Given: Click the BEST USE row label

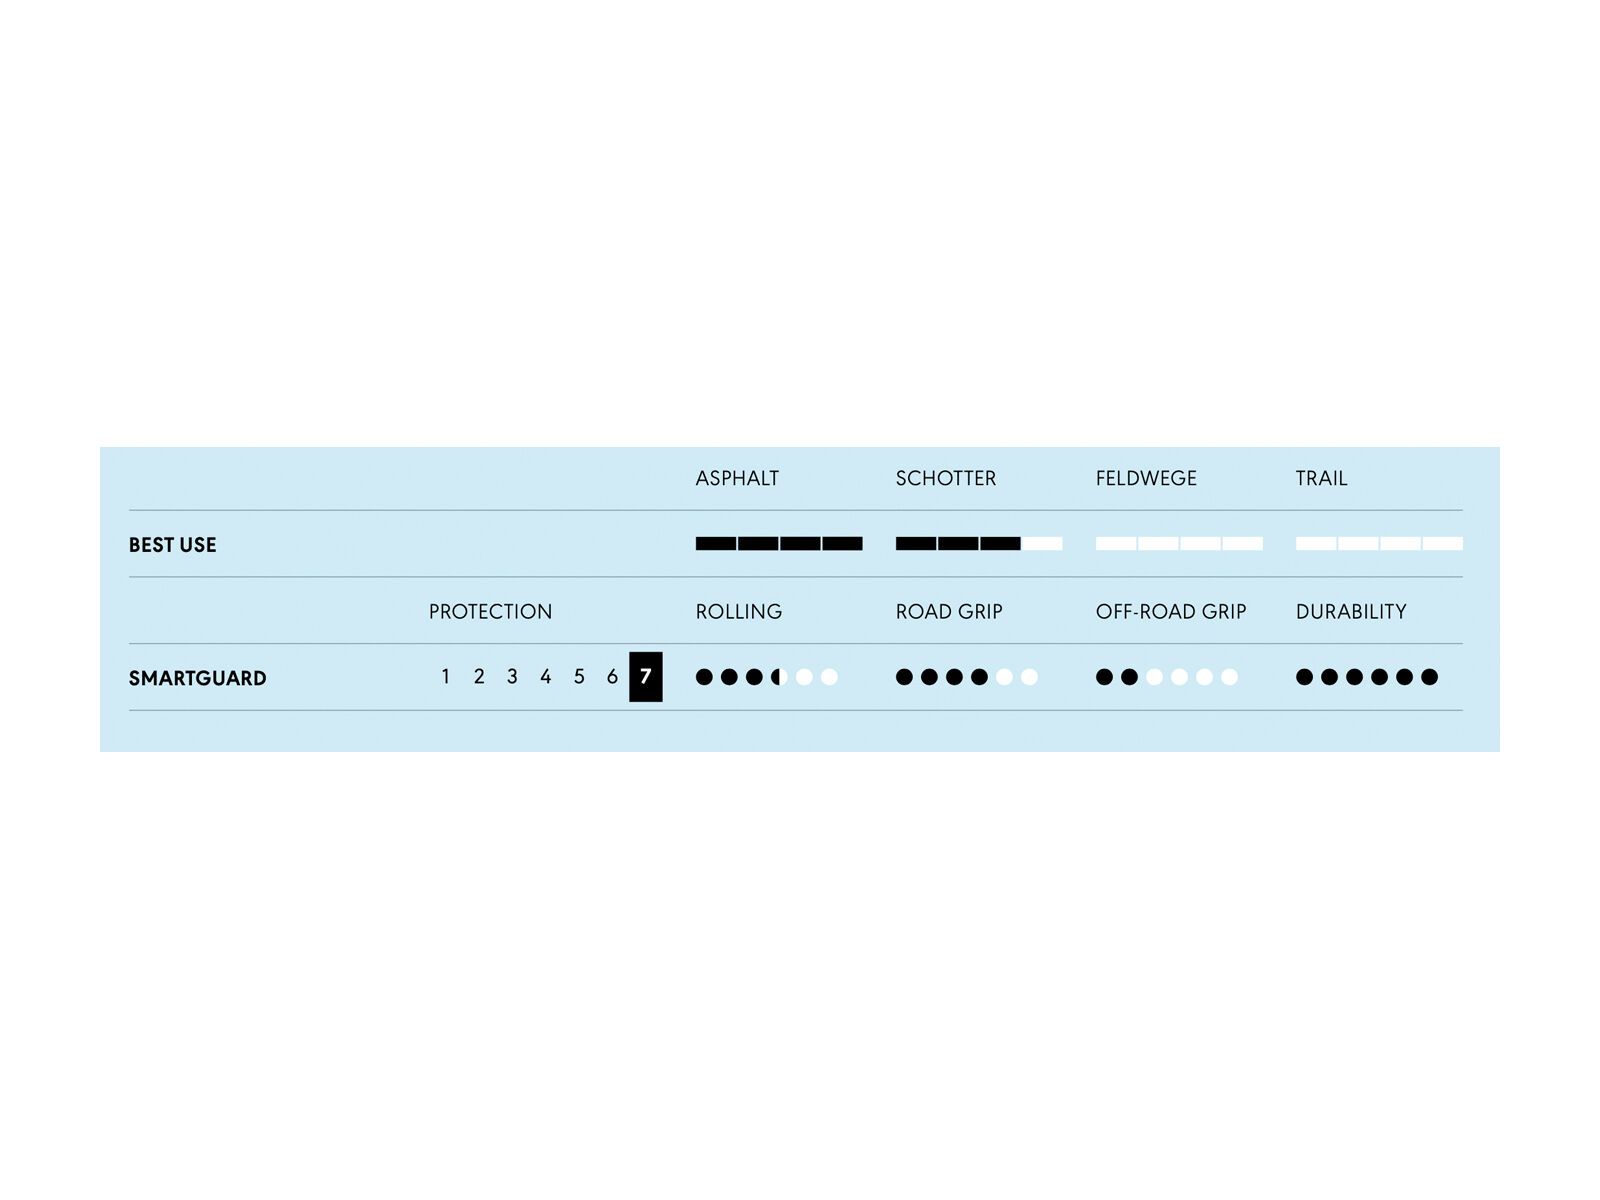Looking at the screenshot, I should [172, 545].
